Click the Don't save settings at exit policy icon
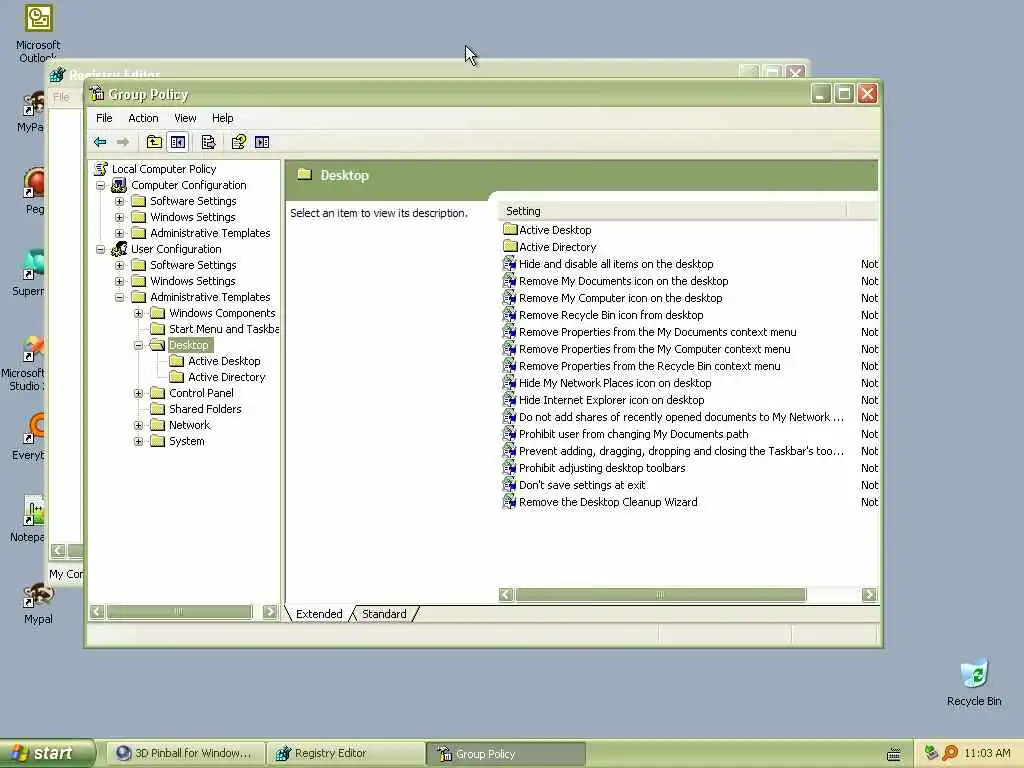 [509, 485]
